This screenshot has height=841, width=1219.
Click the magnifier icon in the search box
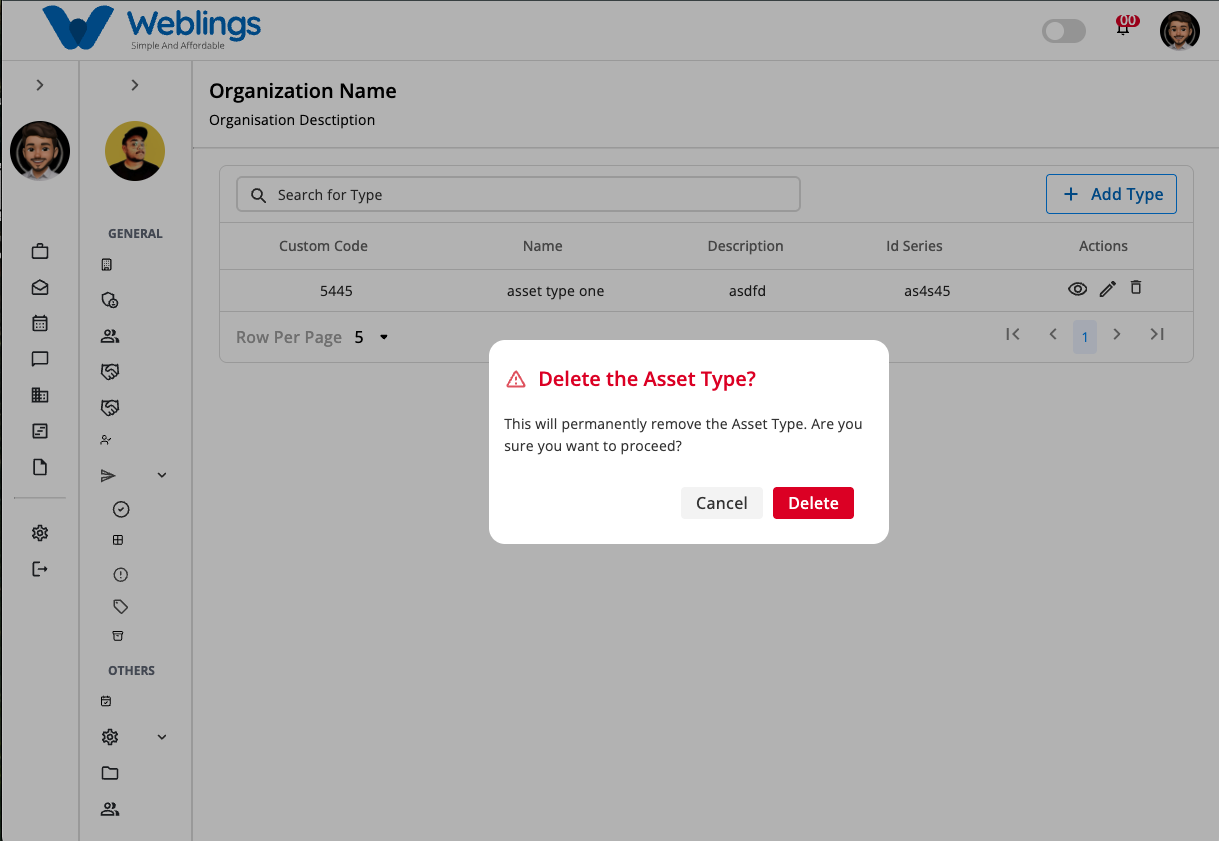coord(258,195)
